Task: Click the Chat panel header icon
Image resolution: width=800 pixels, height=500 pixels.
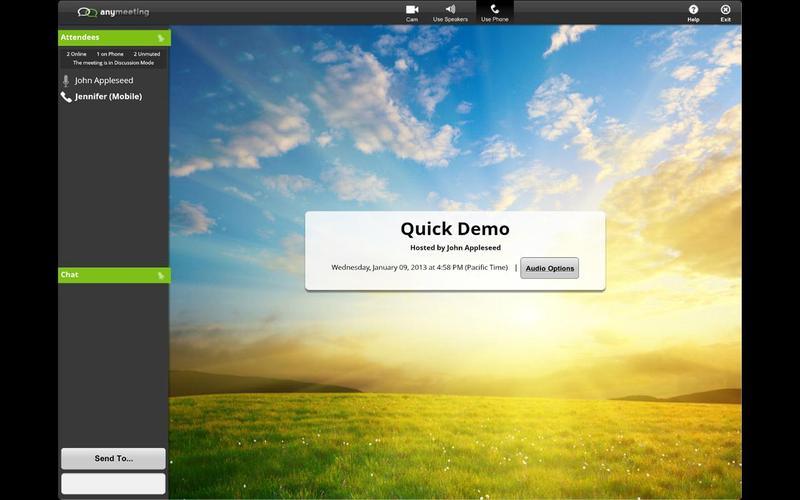Action: pos(160,275)
